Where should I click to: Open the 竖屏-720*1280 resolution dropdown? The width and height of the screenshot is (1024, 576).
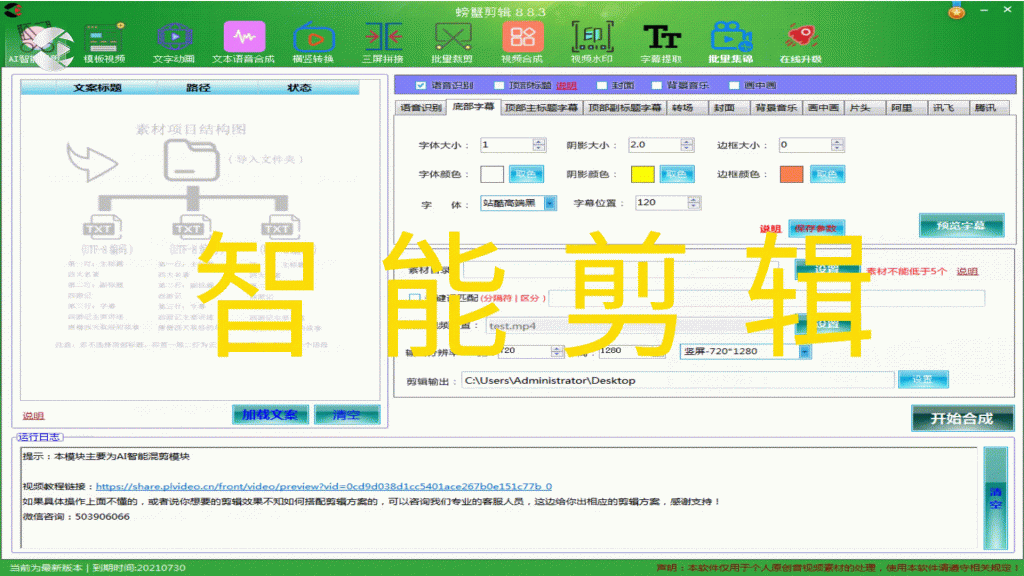point(806,352)
